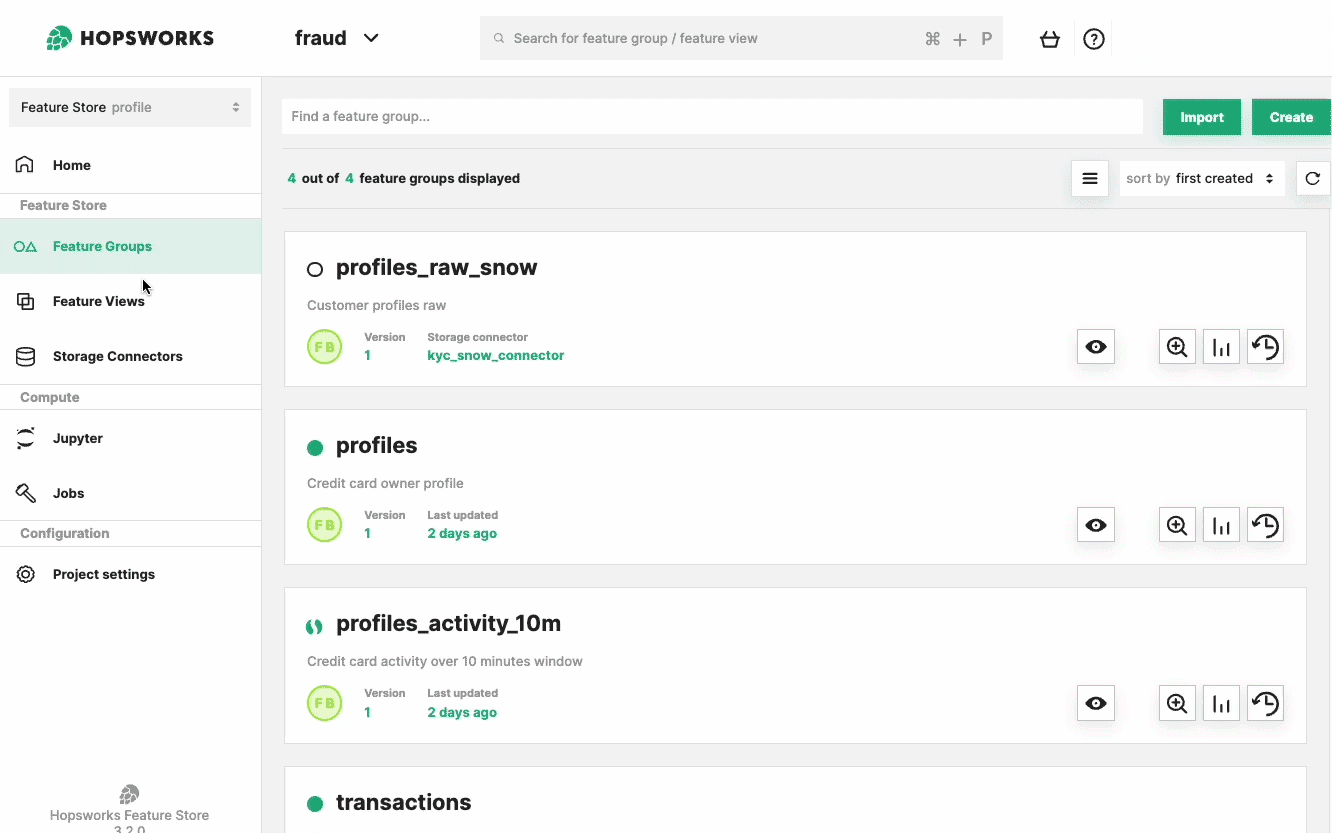Click the Find a feature group search field

point(711,116)
